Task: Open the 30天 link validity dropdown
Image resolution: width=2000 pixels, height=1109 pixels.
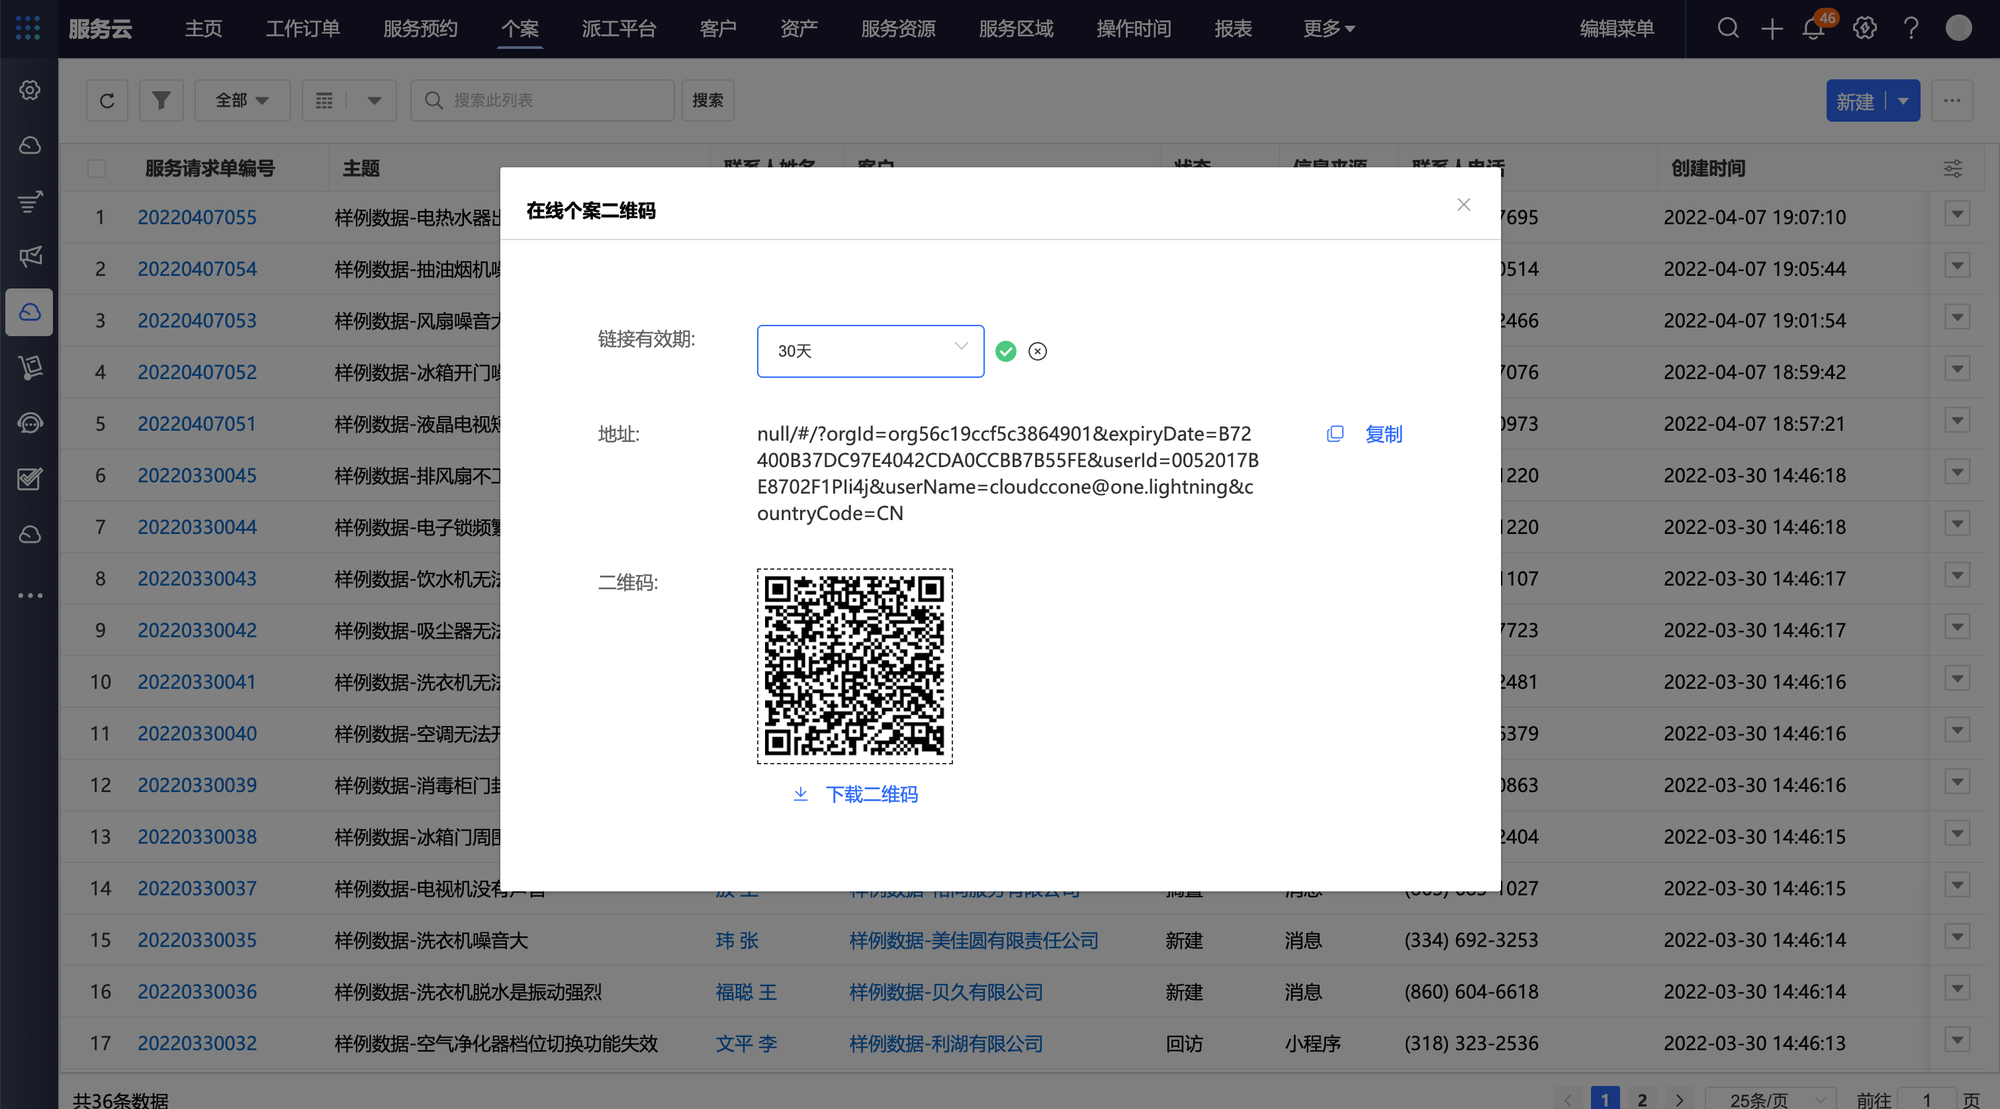Action: (870, 351)
